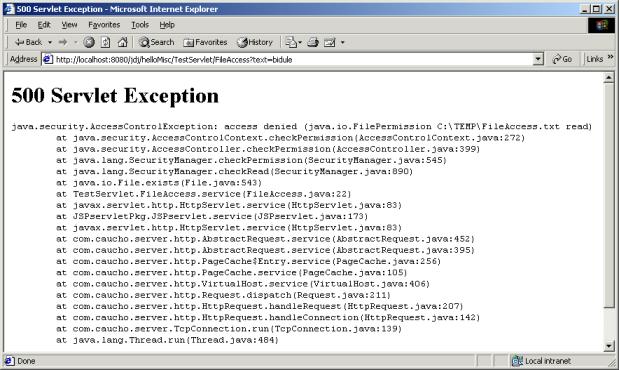Click the Stop loading icon
This screenshot has height=370, width=619.
click(x=89, y=42)
